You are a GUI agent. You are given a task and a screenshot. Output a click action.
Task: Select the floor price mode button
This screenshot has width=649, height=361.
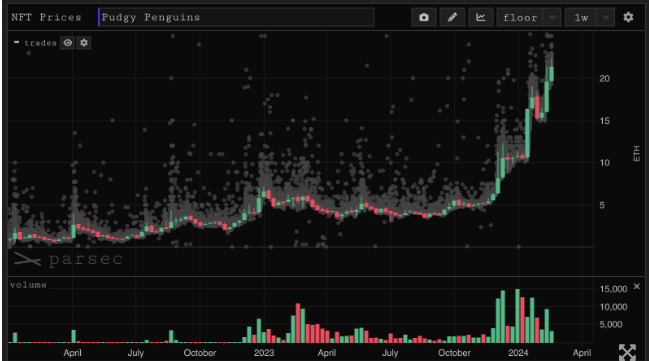[520, 17]
